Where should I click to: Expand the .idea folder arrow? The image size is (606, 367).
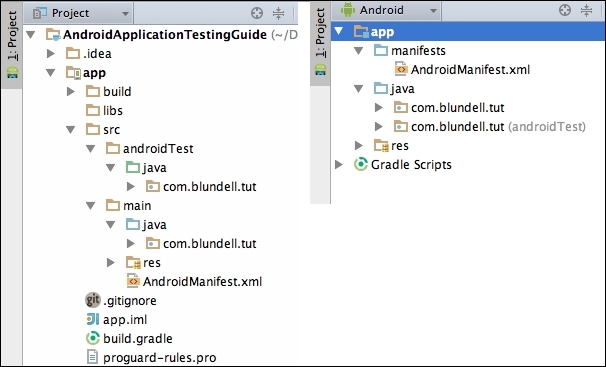(51, 53)
